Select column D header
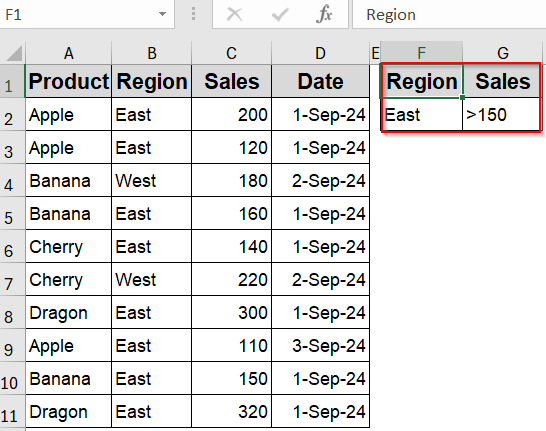The width and height of the screenshot is (546, 431). click(320, 53)
